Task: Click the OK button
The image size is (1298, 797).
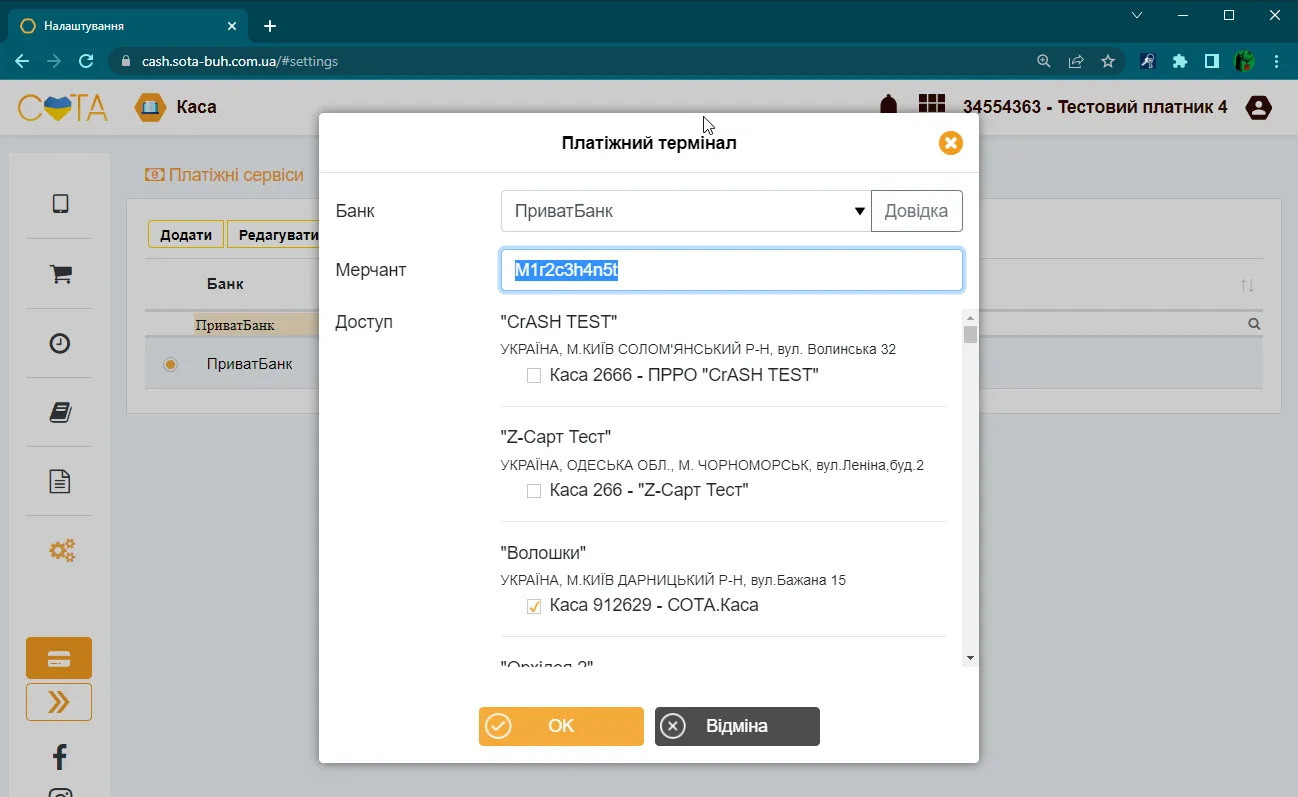Action: pos(561,726)
